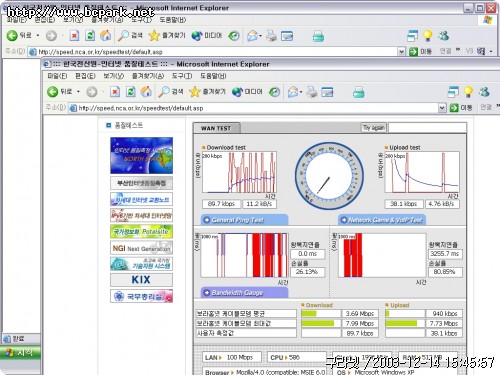Click Upload test graph

(422, 172)
